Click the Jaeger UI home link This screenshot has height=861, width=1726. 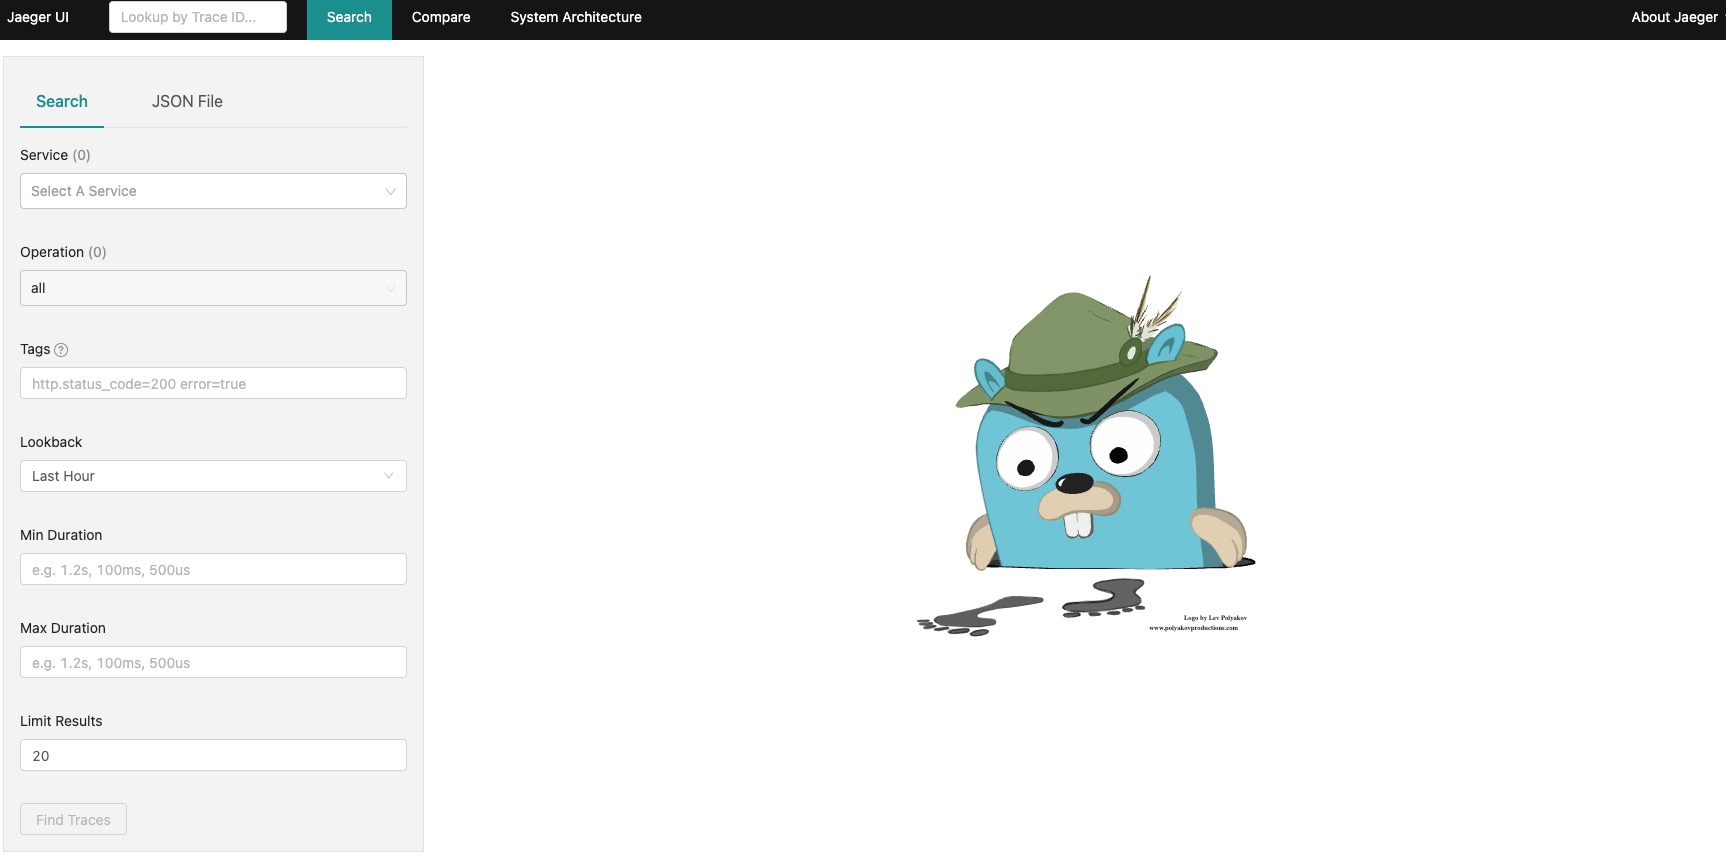[x=38, y=17]
